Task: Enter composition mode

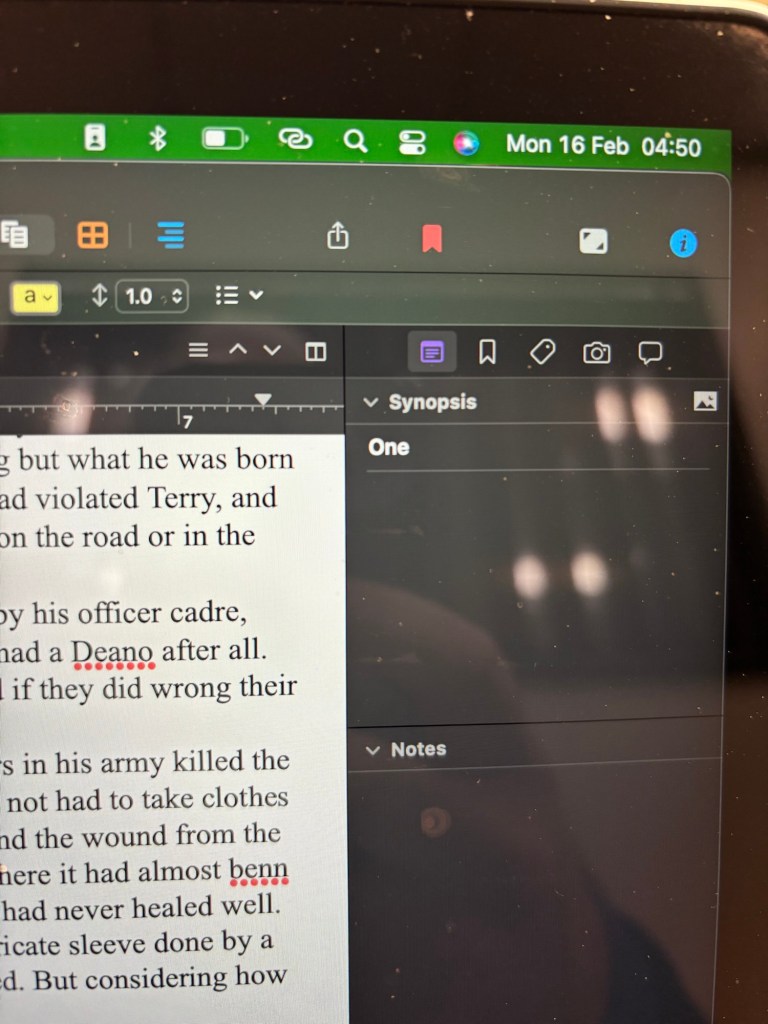Action: pos(593,241)
